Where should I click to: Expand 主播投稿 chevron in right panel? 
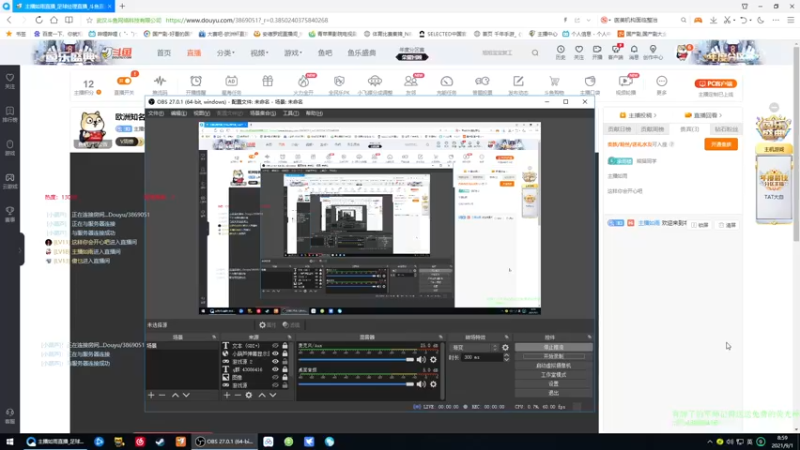pos(655,115)
